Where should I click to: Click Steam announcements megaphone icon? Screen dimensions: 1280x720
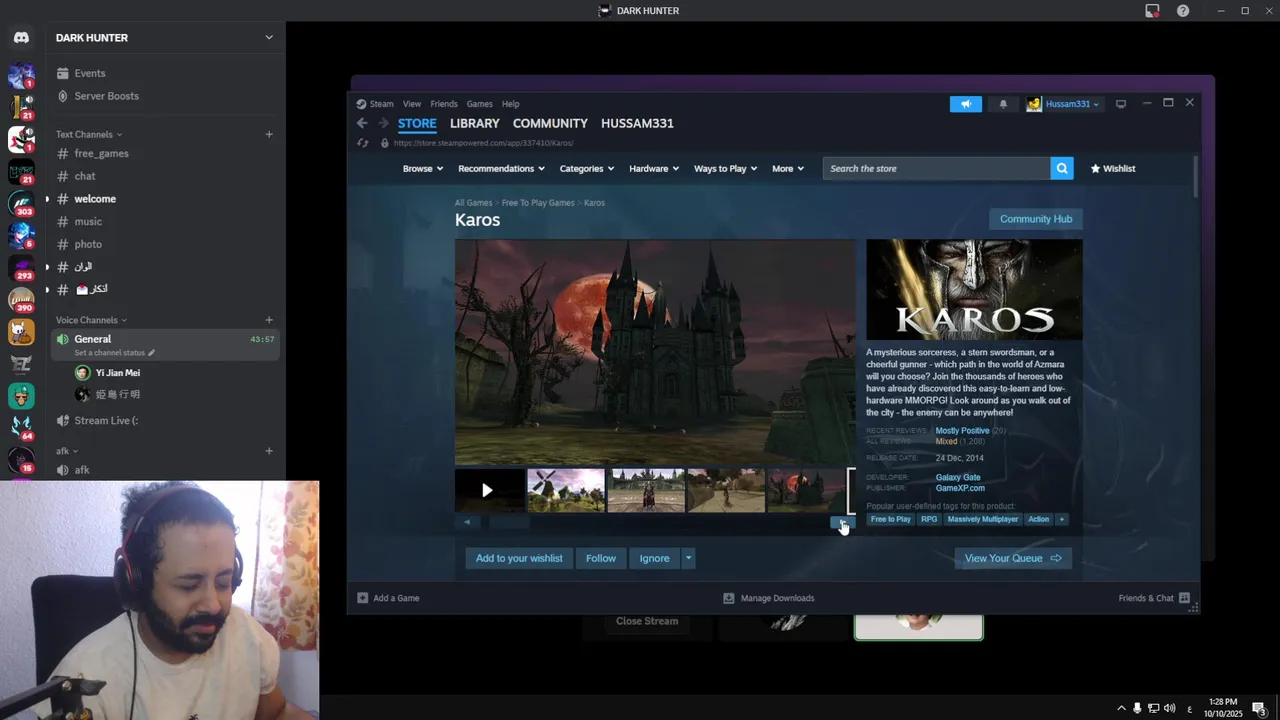(966, 104)
